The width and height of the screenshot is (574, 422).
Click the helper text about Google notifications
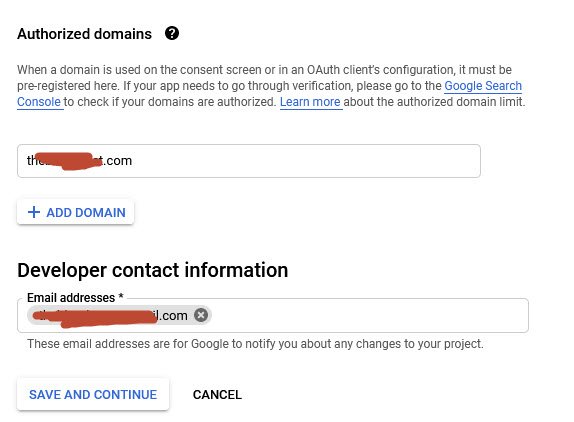tap(255, 344)
